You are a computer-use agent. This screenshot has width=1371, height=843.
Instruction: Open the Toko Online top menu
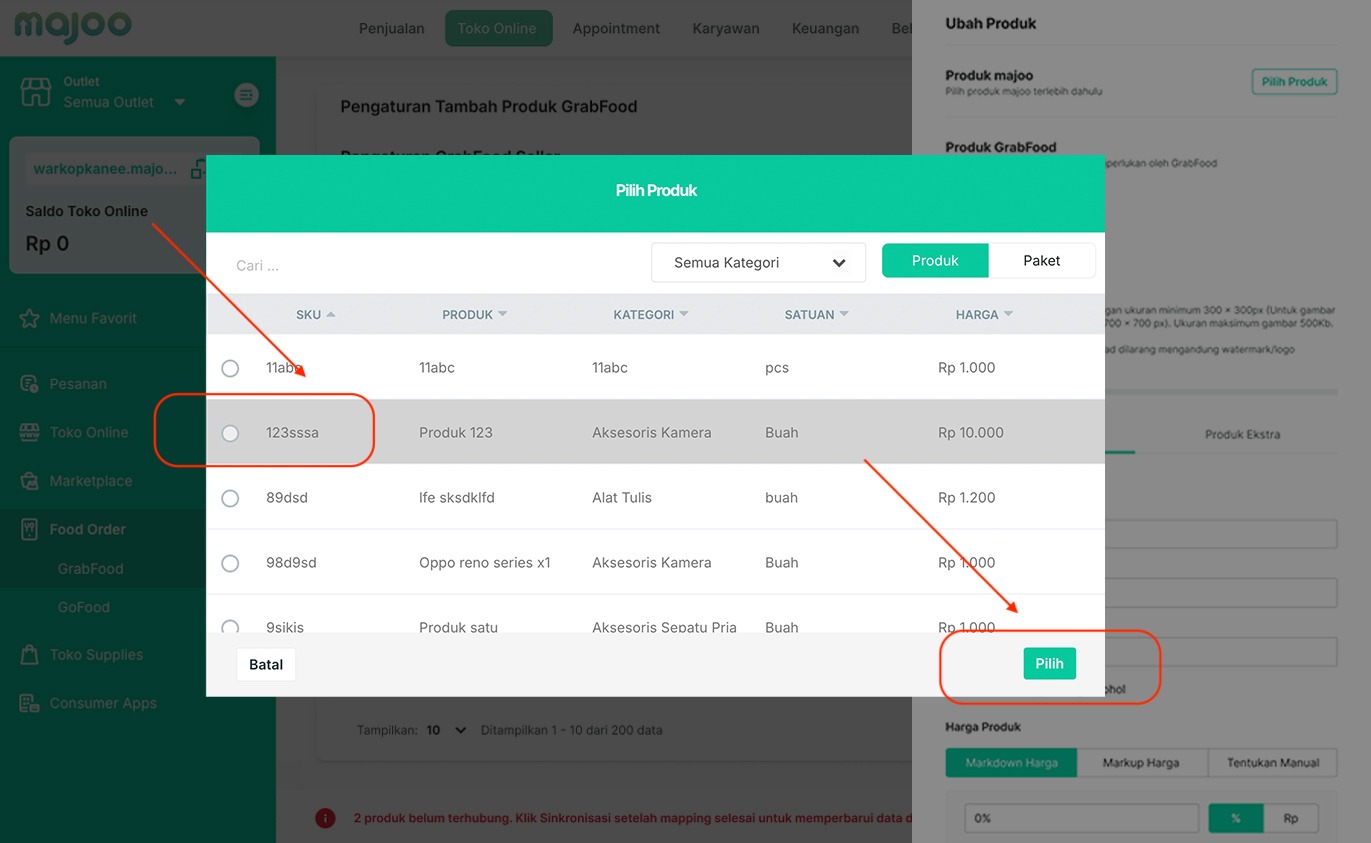pos(497,28)
